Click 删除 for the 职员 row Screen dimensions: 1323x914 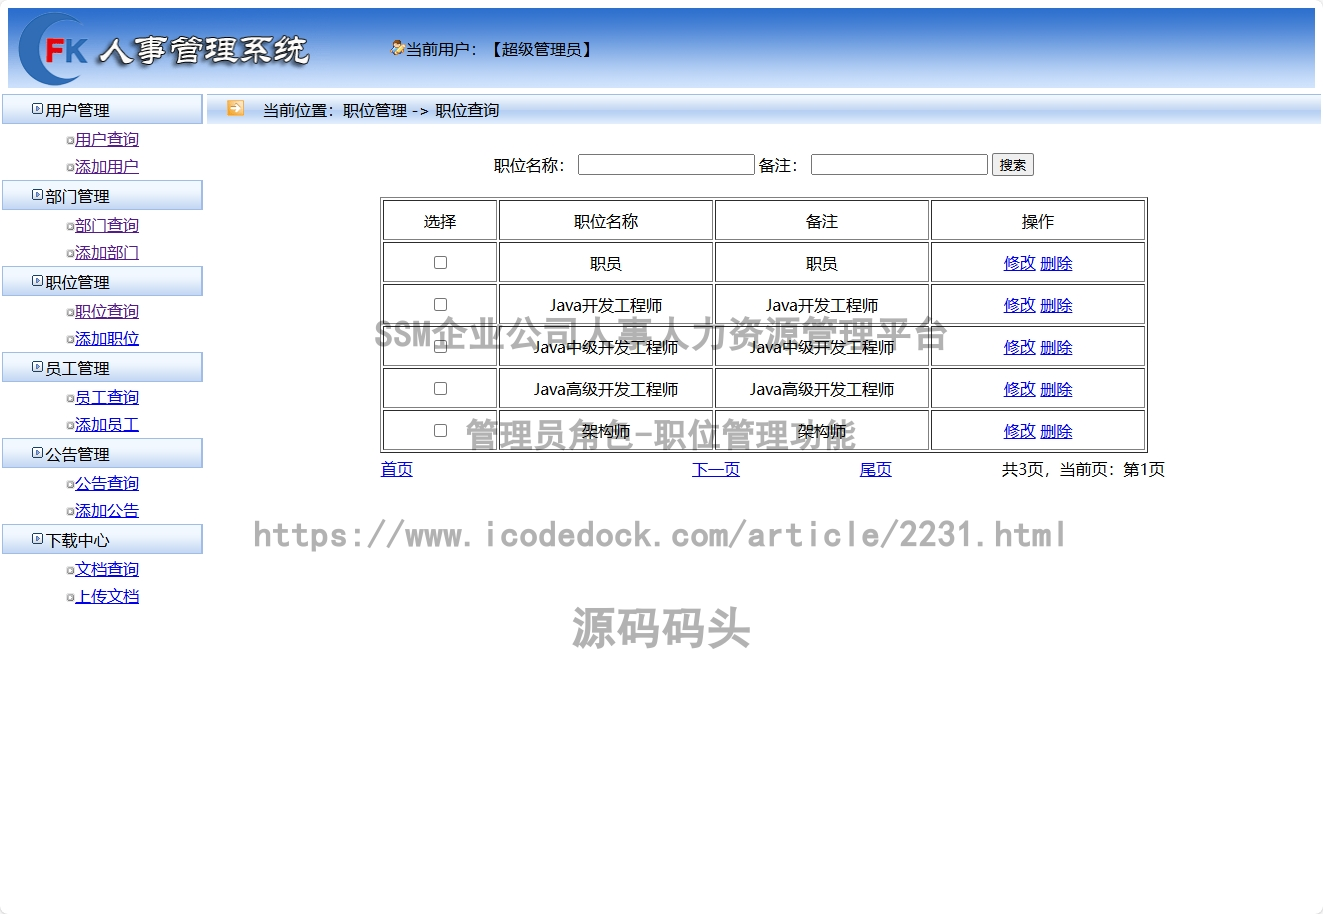point(1056,263)
